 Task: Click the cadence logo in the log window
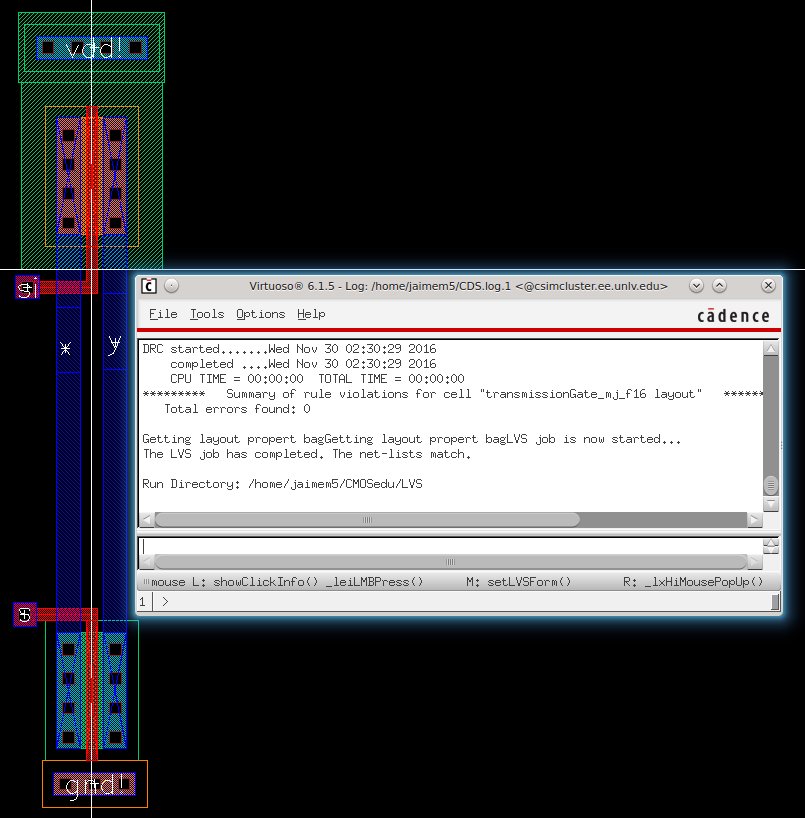pos(733,316)
